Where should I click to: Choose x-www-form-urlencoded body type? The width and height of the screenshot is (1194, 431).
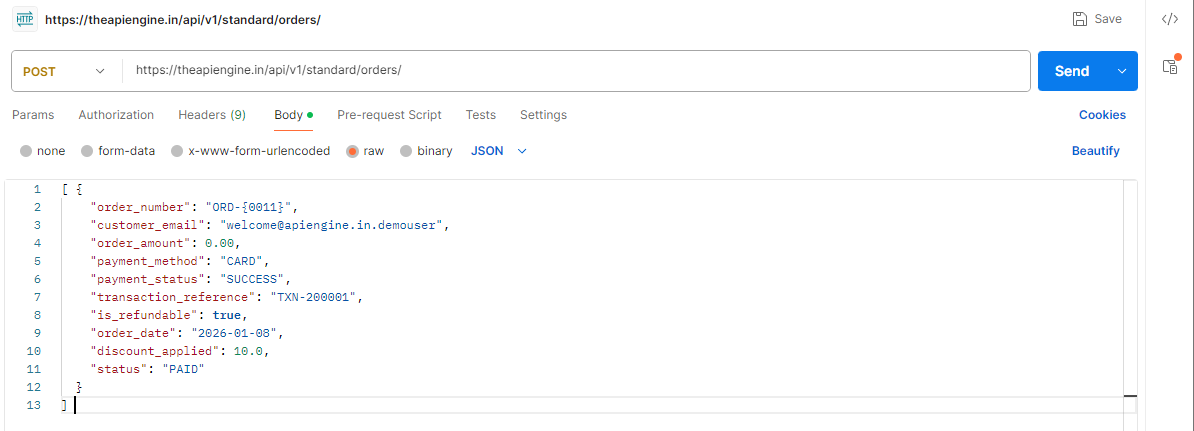point(177,151)
